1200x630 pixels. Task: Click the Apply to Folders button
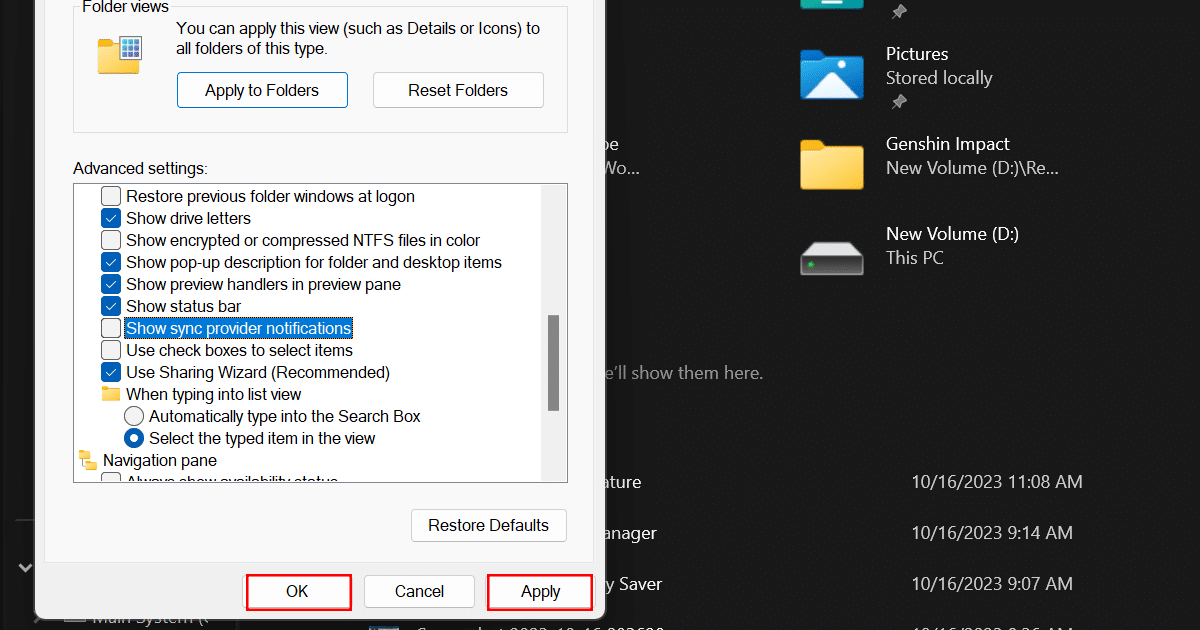[262, 90]
